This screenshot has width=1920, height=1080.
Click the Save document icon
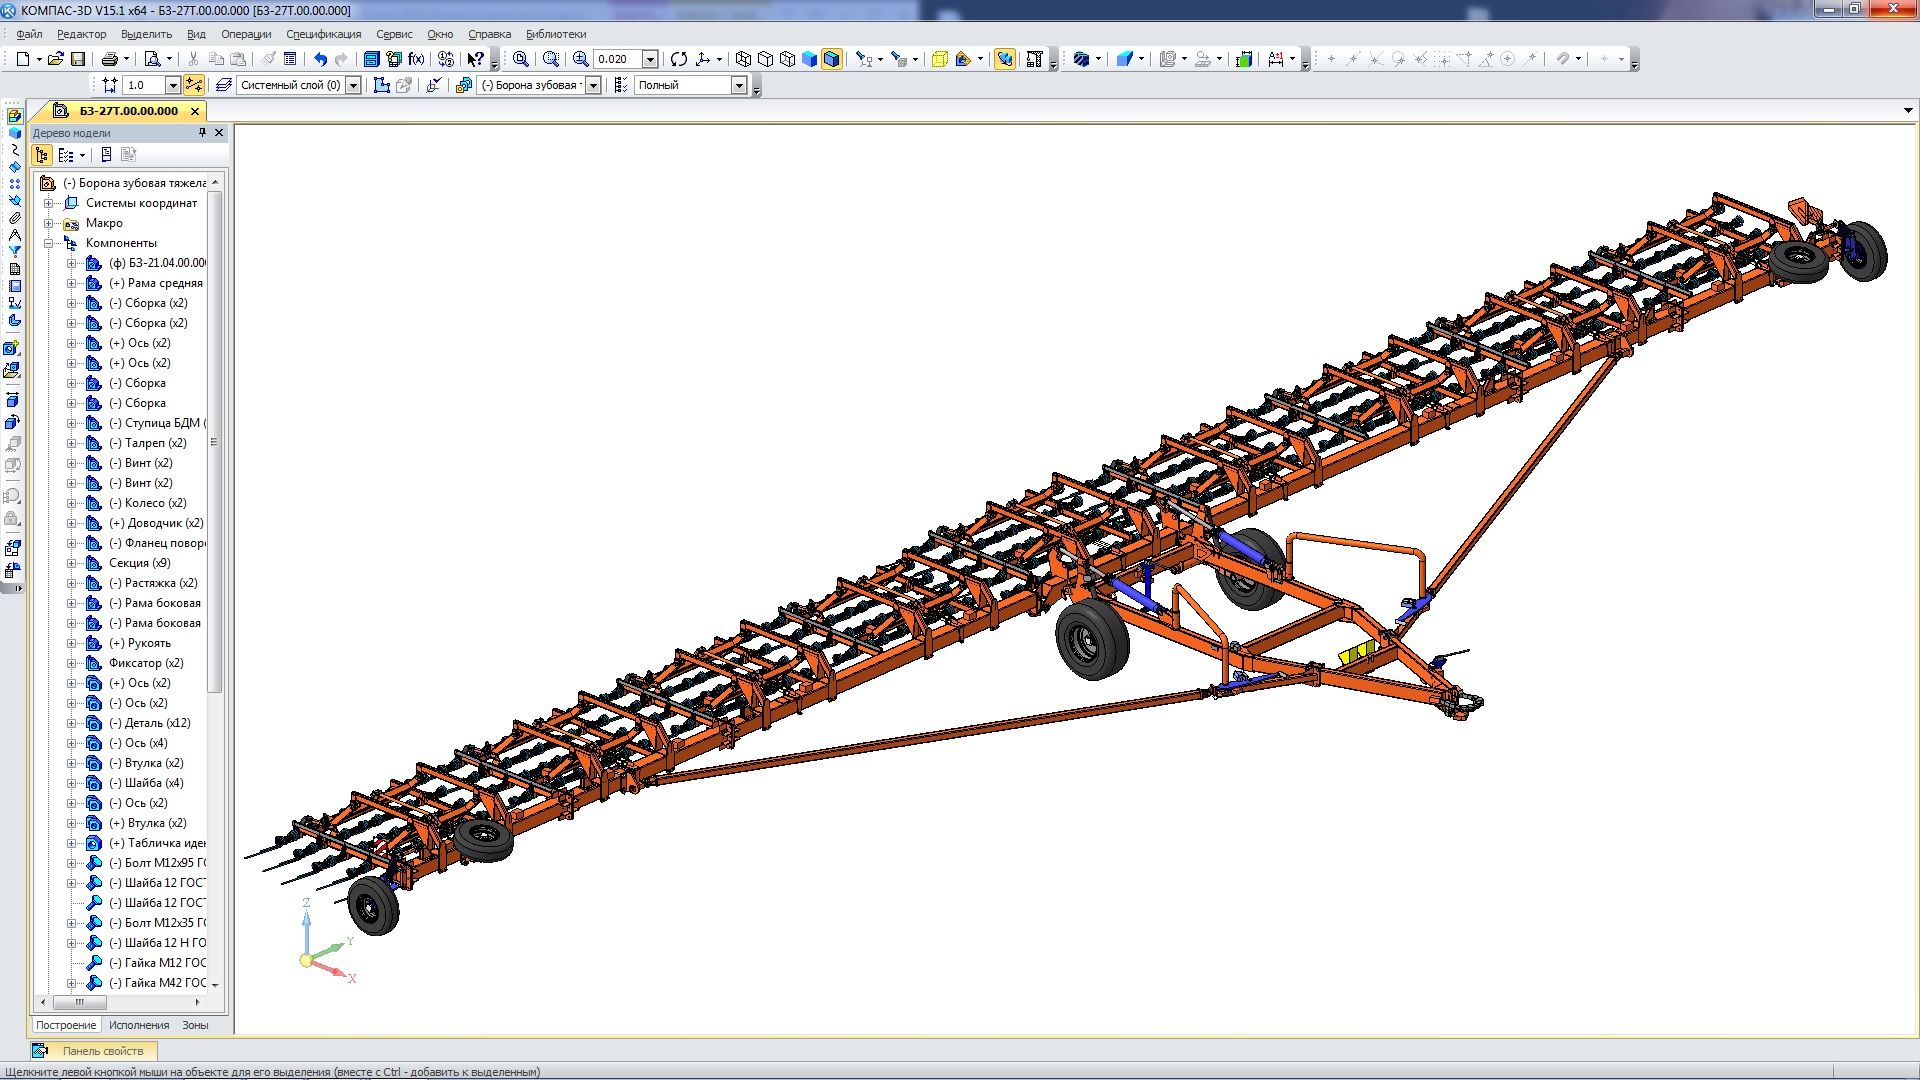78,59
